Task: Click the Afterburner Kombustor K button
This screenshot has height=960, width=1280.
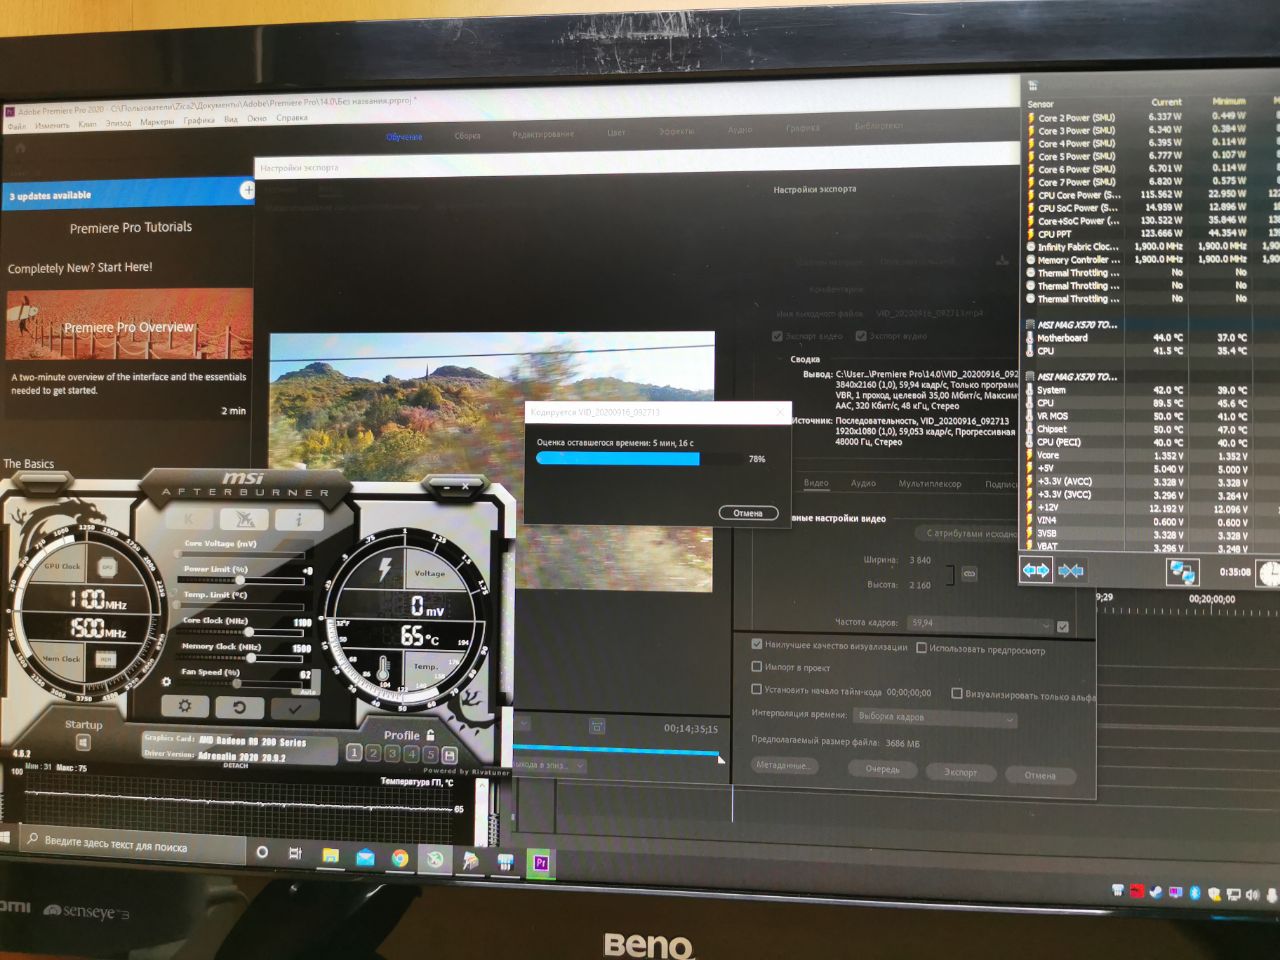Action: [x=189, y=518]
